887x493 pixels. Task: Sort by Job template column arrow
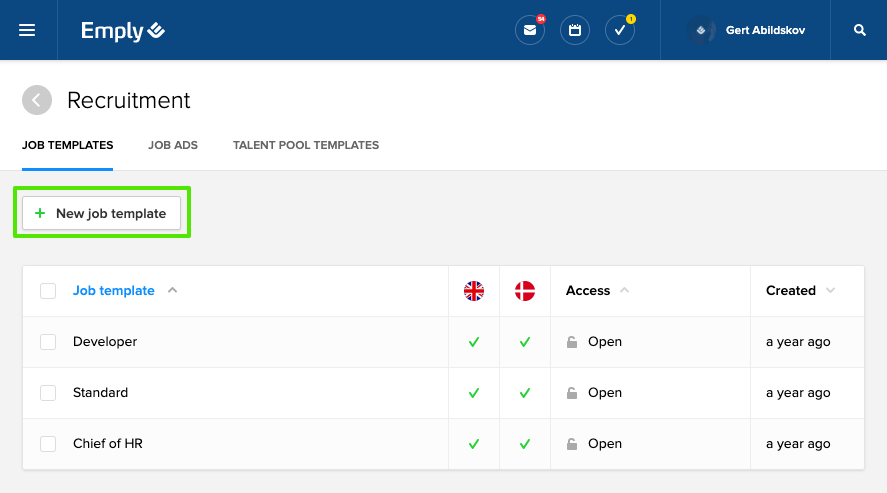[x=173, y=290]
